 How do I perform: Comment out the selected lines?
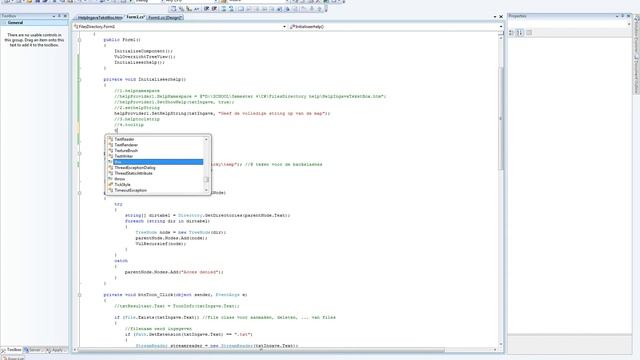click(x=224, y=9)
